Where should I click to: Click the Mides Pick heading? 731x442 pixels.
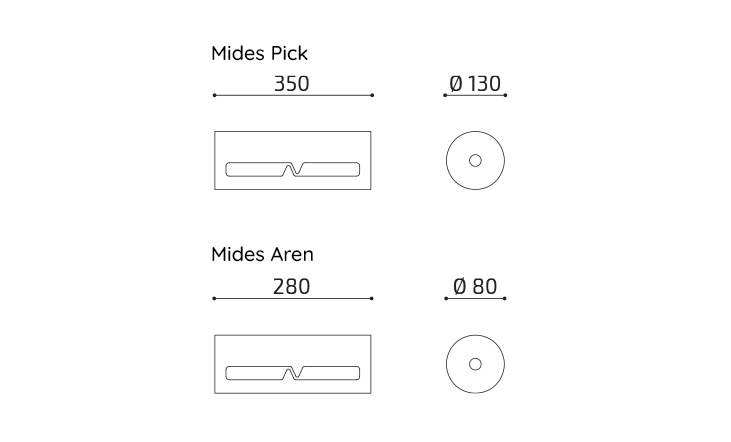point(259,54)
